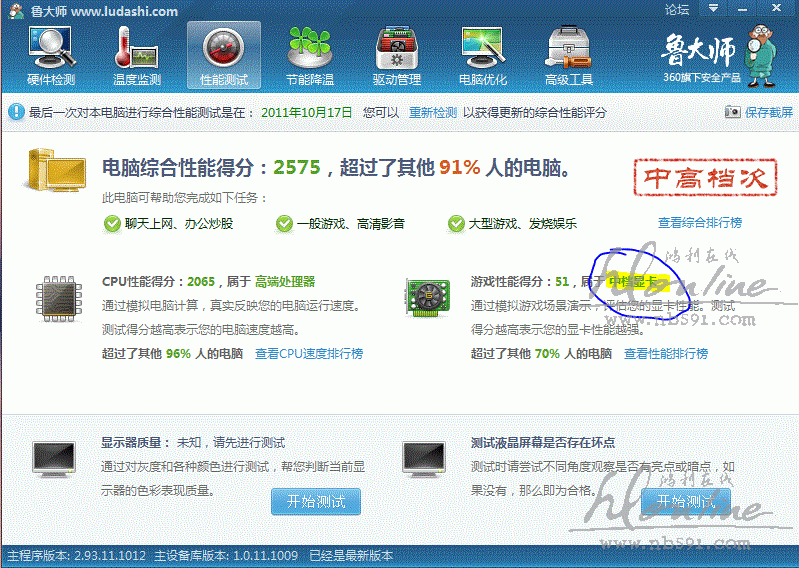The height and width of the screenshot is (568, 799).
Task: Click the 主设备库版本 status text
Action: pos(226,555)
